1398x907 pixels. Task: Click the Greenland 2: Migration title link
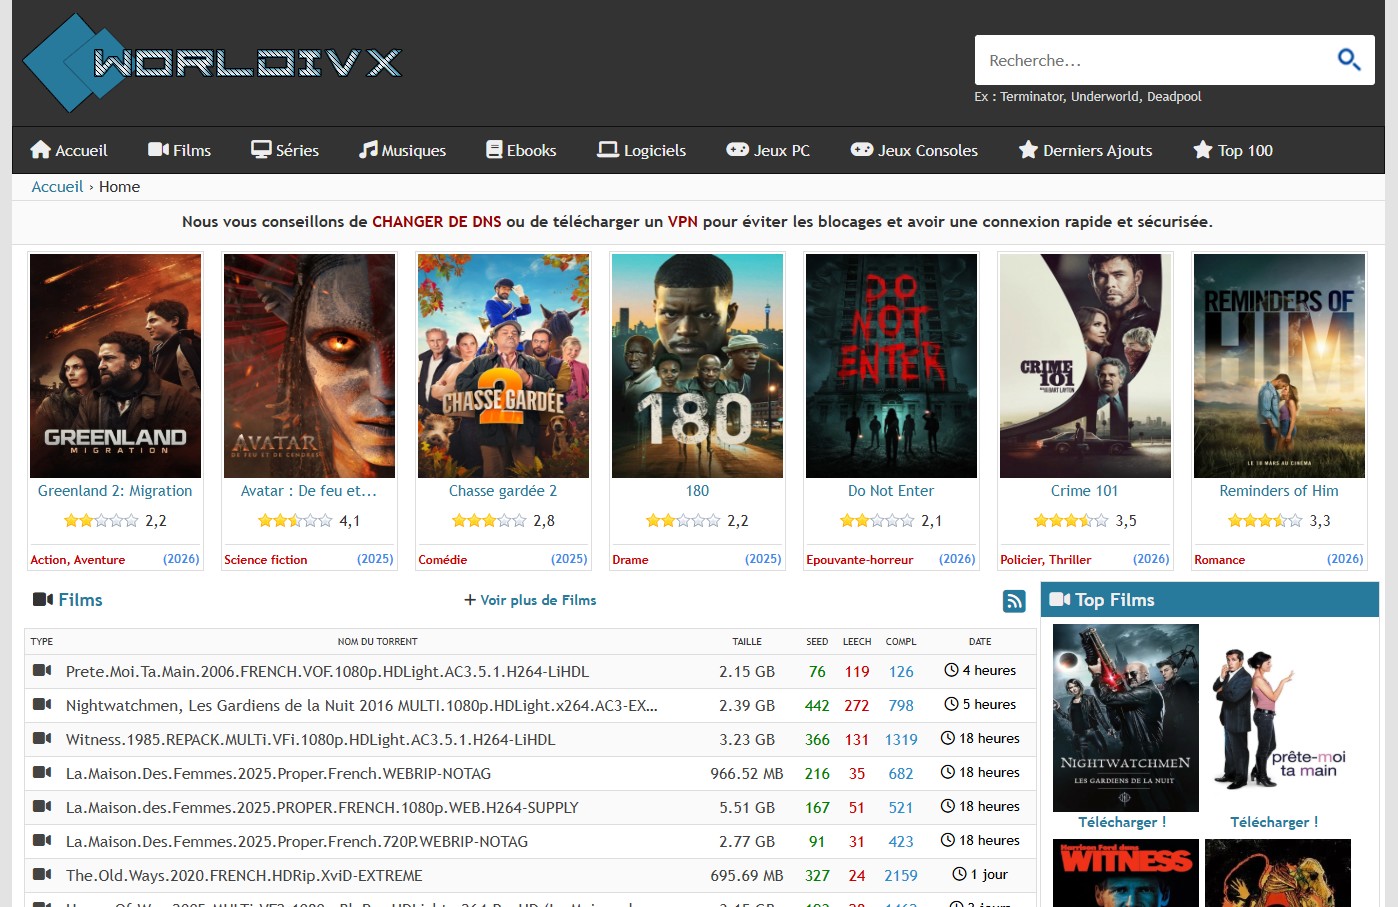tap(115, 491)
